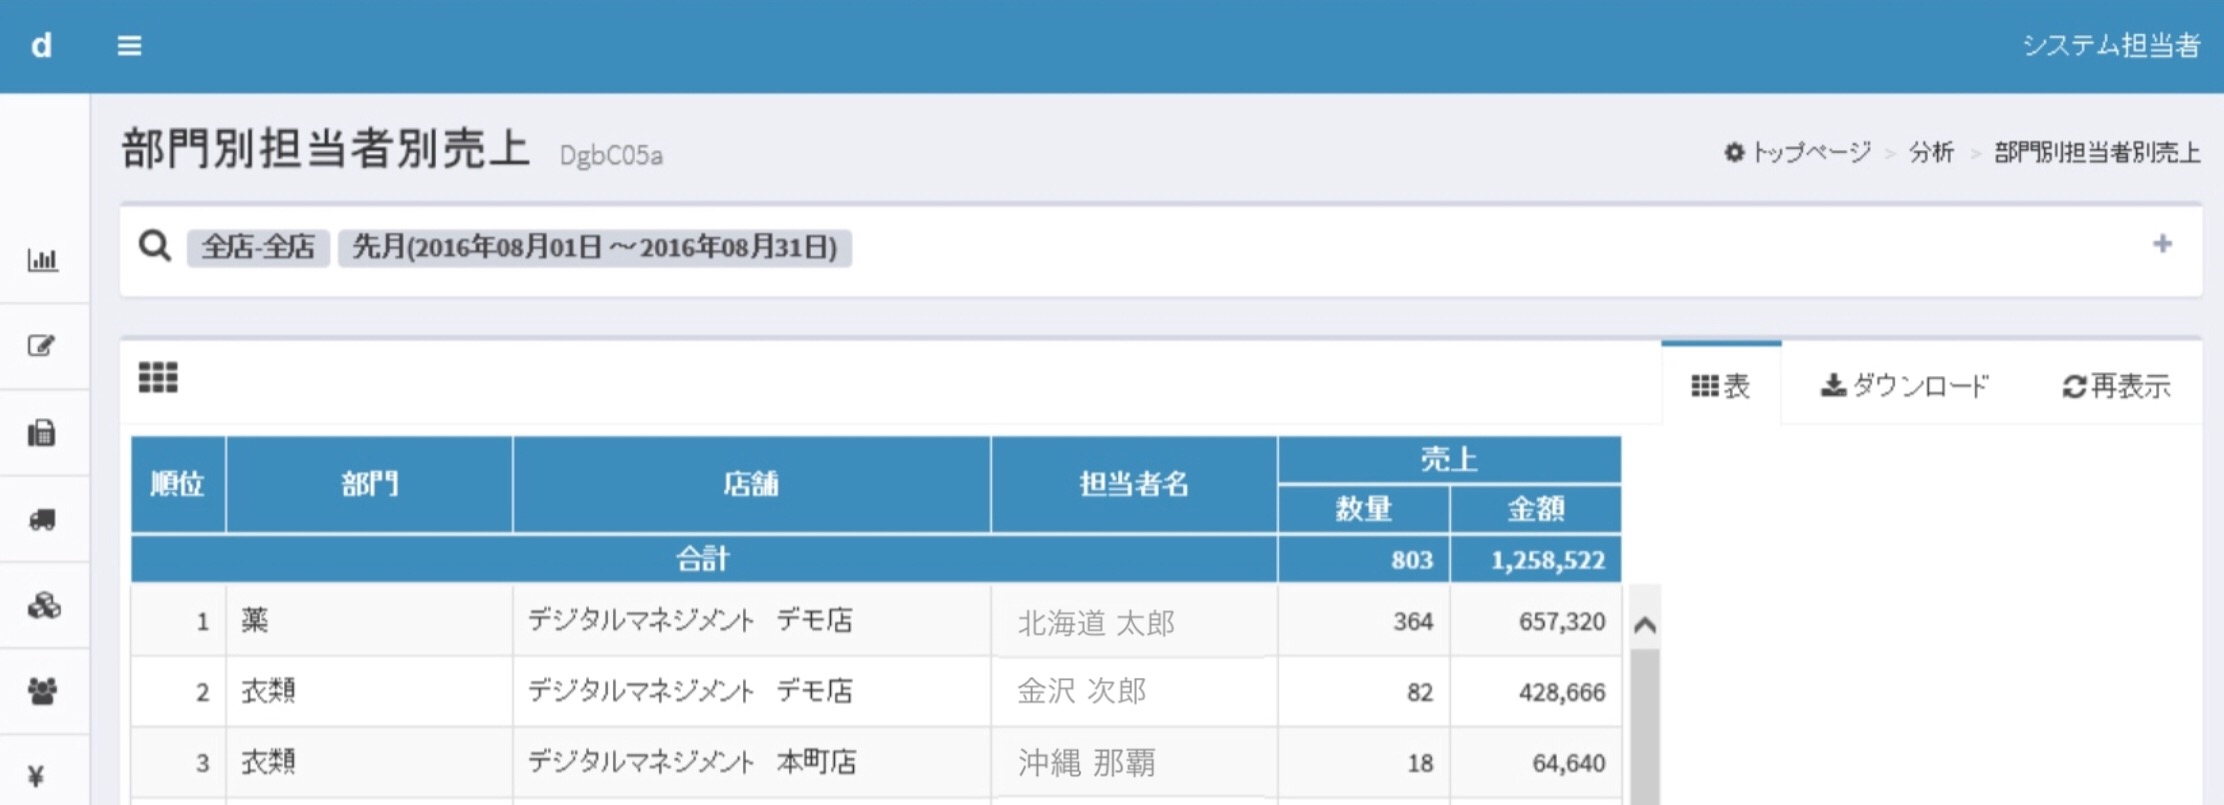
Task: Click 部門別担当者別売上 breadcrumb item
Action: click(x=2097, y=152)
